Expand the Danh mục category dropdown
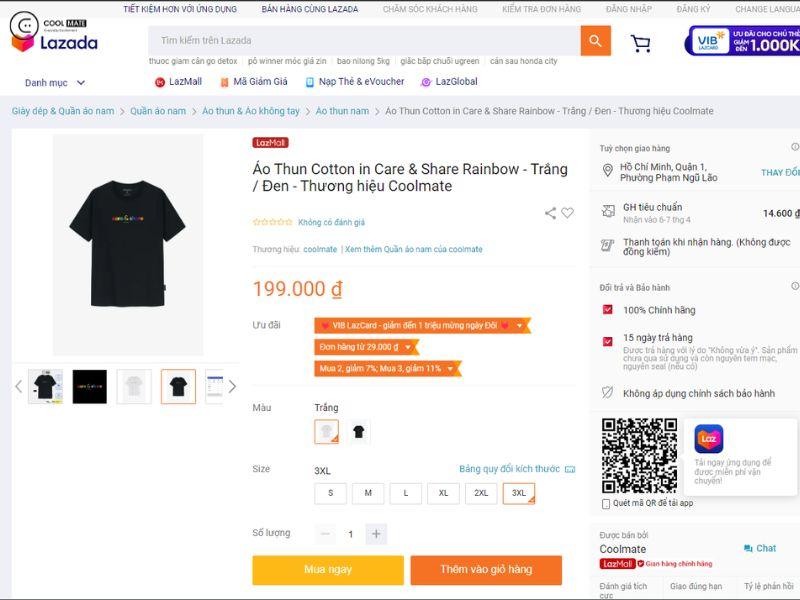 click(55, 83)
